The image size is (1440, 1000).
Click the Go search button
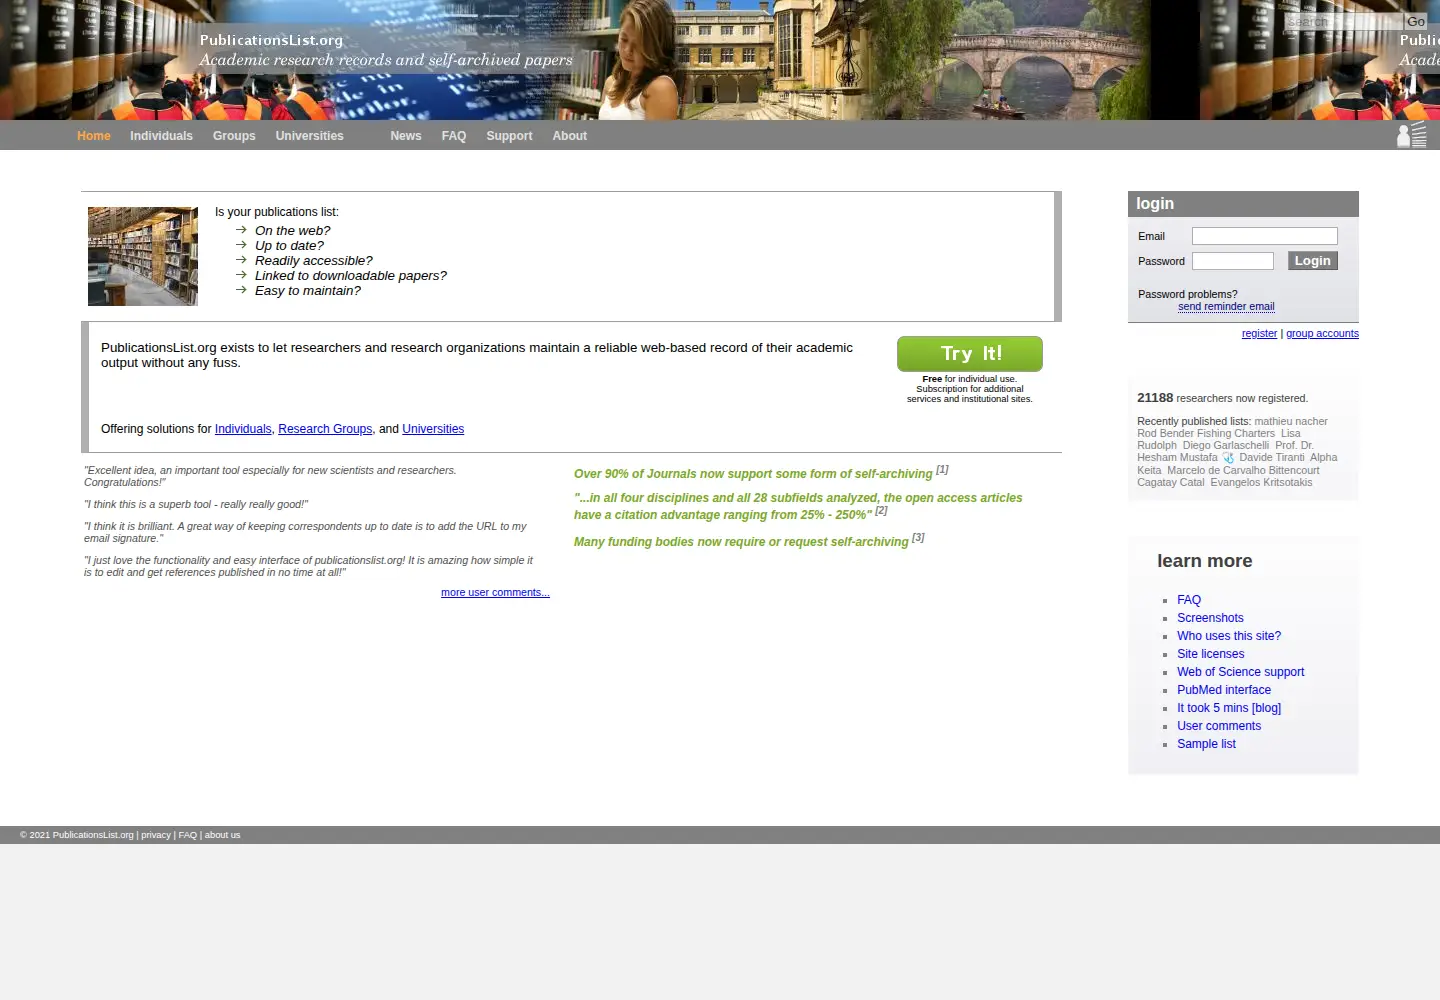(1416, 21)
